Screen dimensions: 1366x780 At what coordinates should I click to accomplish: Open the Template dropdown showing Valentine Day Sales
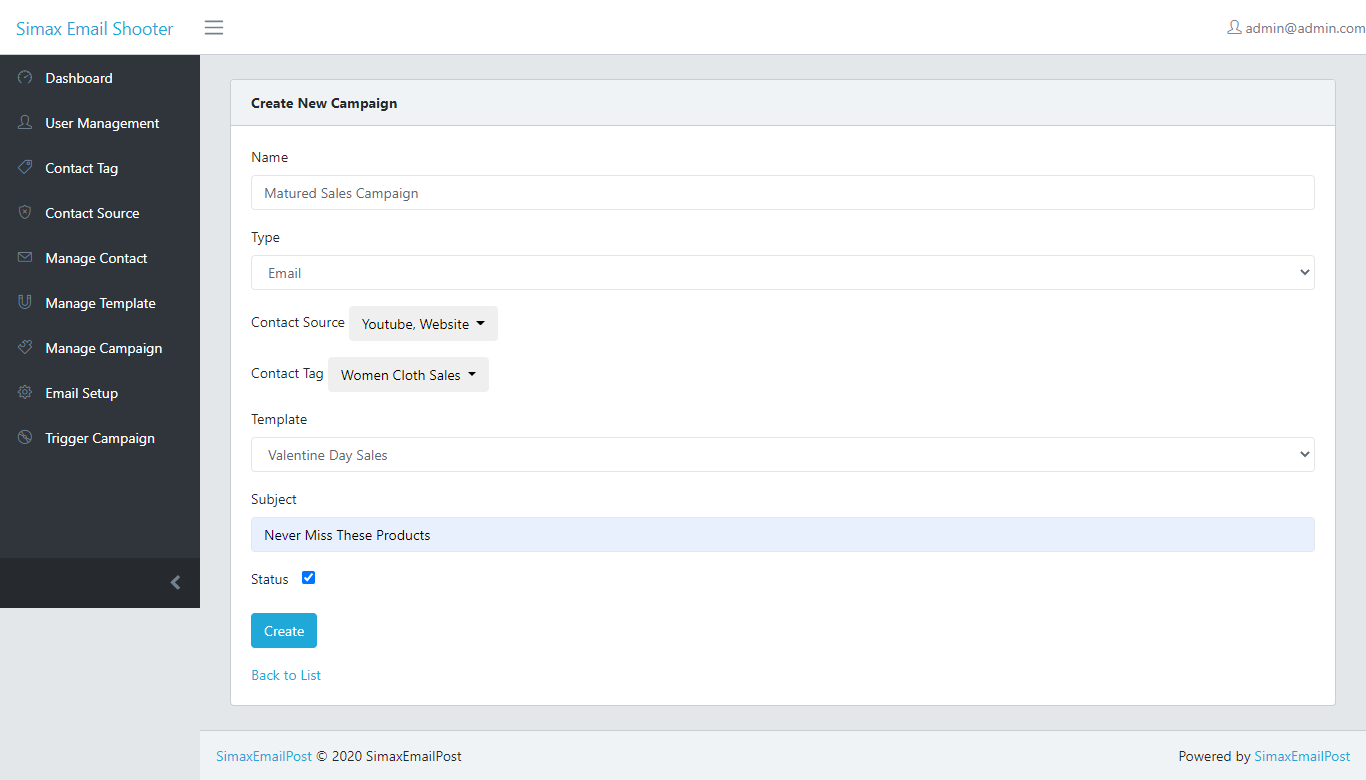click(782, 455)
